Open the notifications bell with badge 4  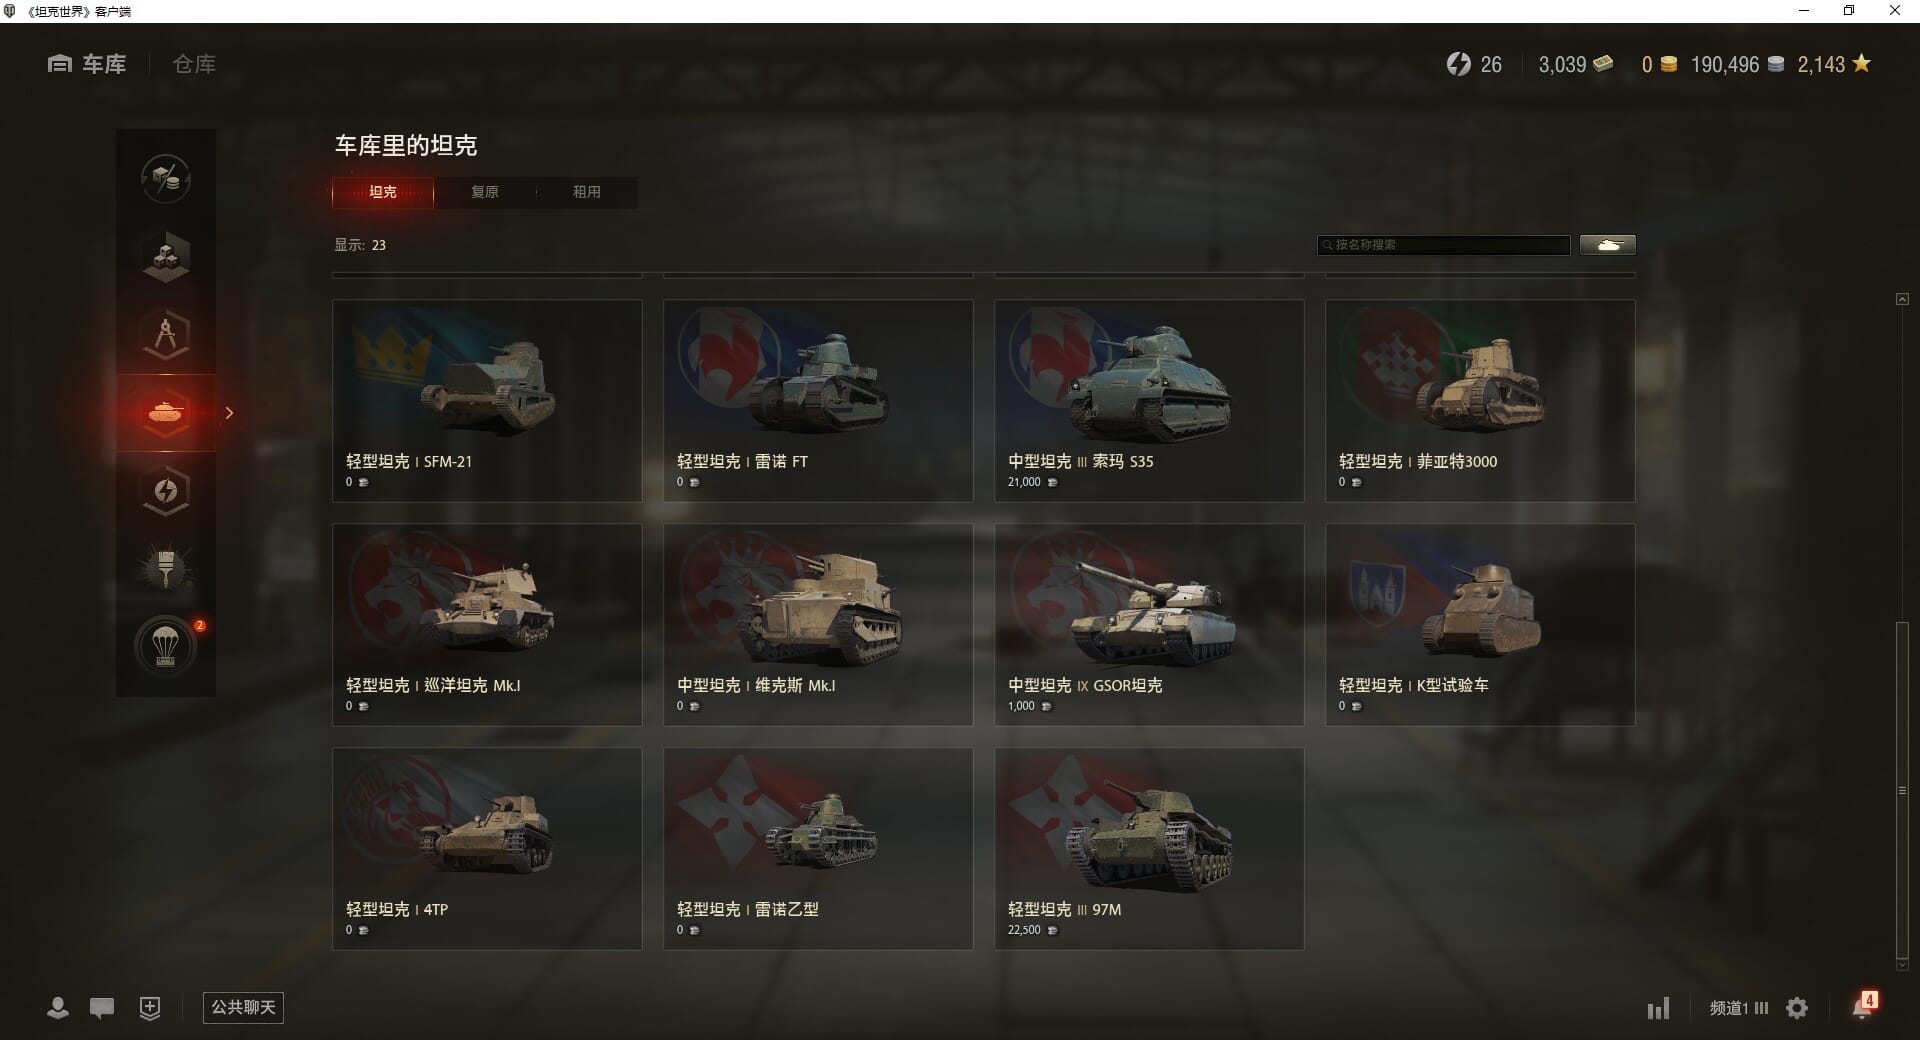(1864, 1005)
